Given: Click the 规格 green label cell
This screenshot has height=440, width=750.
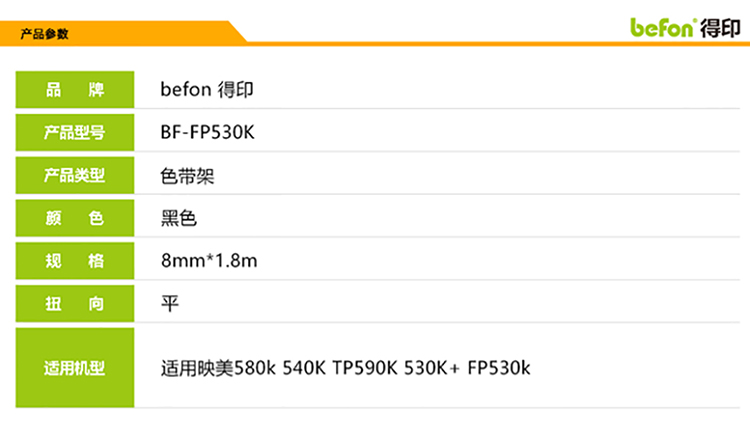Looking at the screenshot, I should coord(75,261).
